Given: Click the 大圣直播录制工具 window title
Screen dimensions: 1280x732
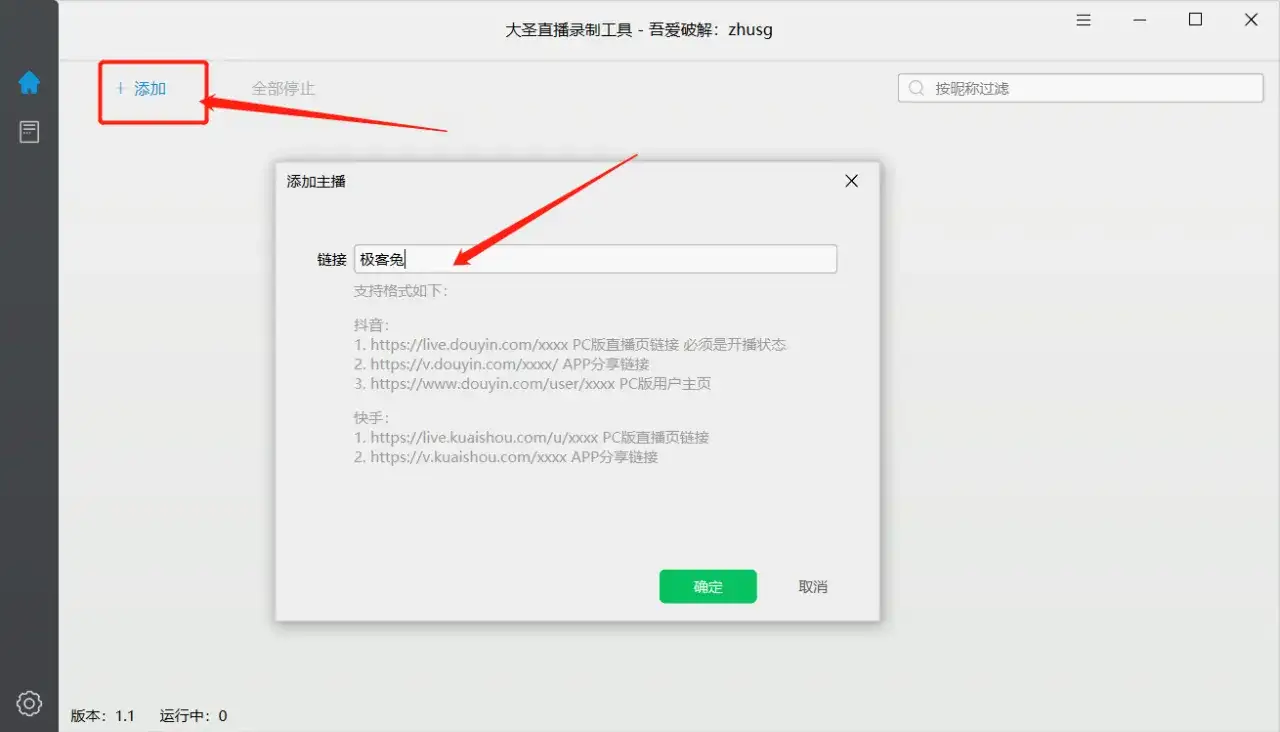Looking at the screenshot, I should click(639, 30).
